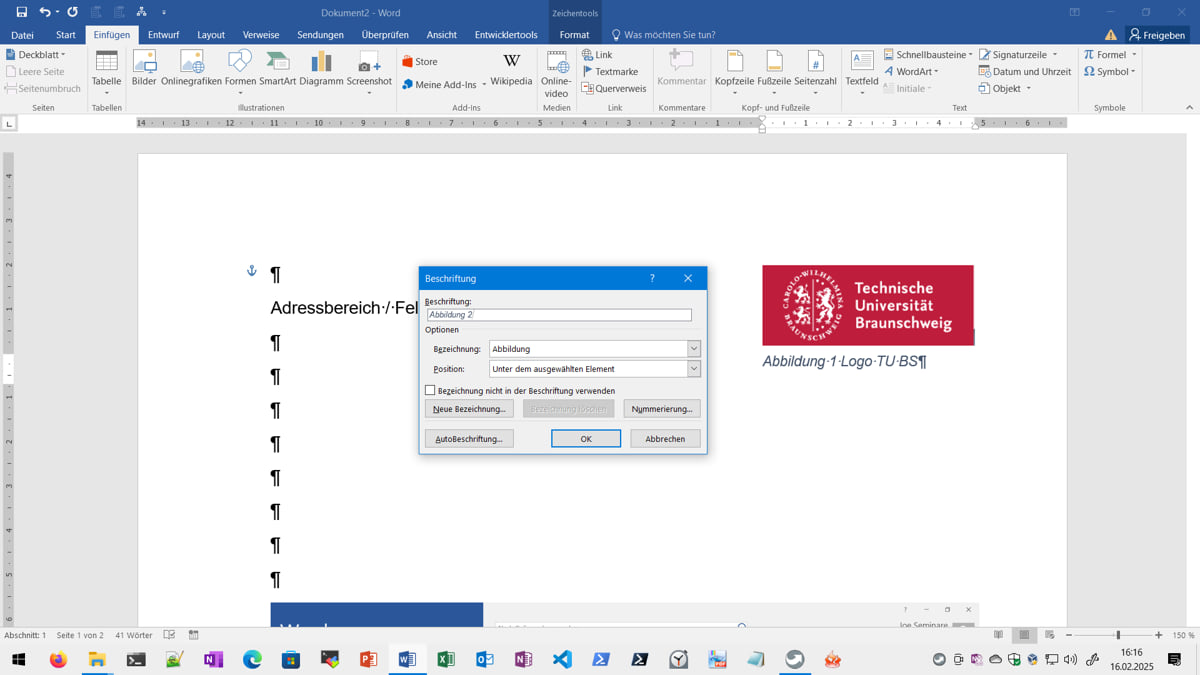The image size is (1200, 675).
Task: Tick 'Bezeichnung nicht in der Beschriftung verwenden' checkbox
Action: pos(430,391)
